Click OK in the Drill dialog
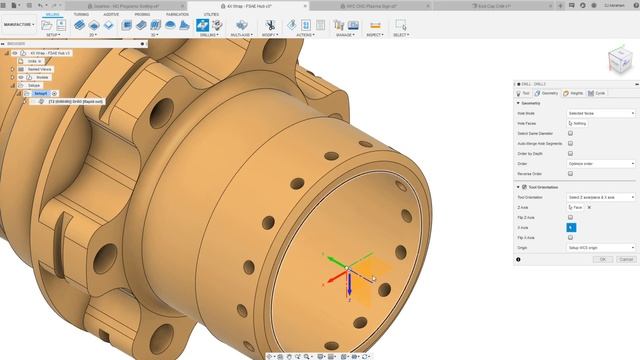Viewport: 640px width, 360px height. [x=603, y=260]
